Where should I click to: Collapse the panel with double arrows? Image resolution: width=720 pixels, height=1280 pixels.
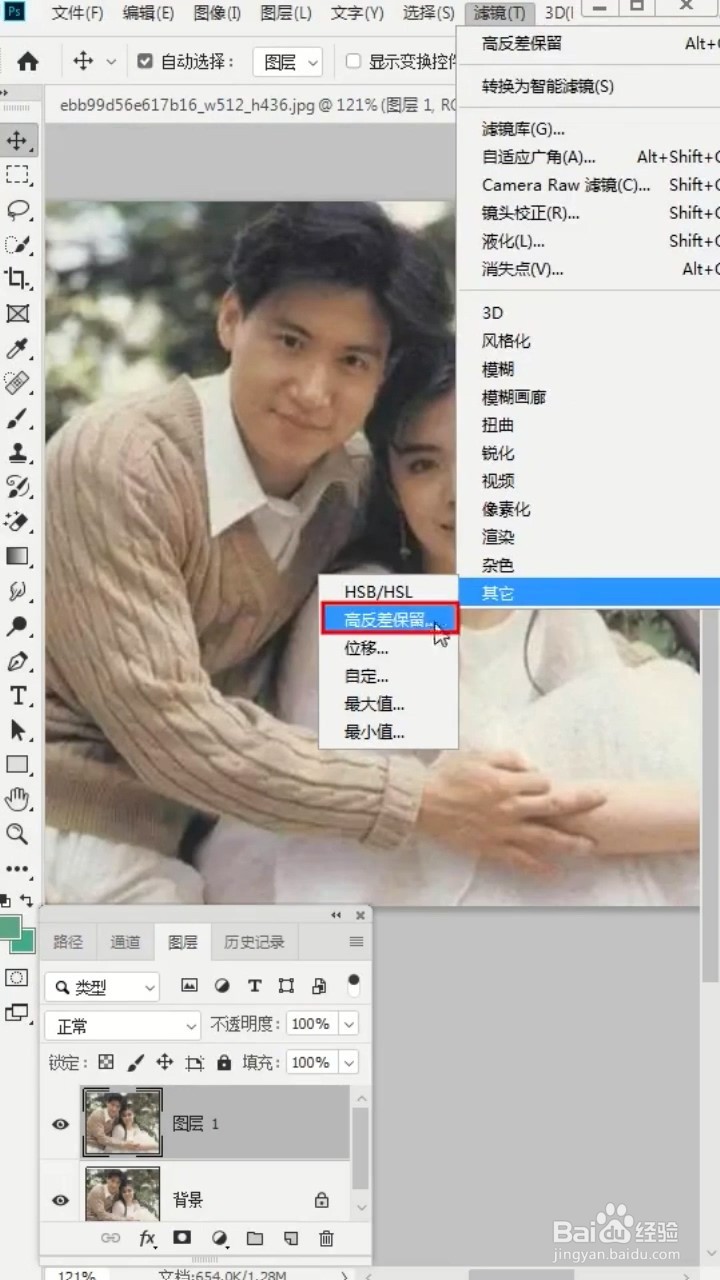pos(337,915)
